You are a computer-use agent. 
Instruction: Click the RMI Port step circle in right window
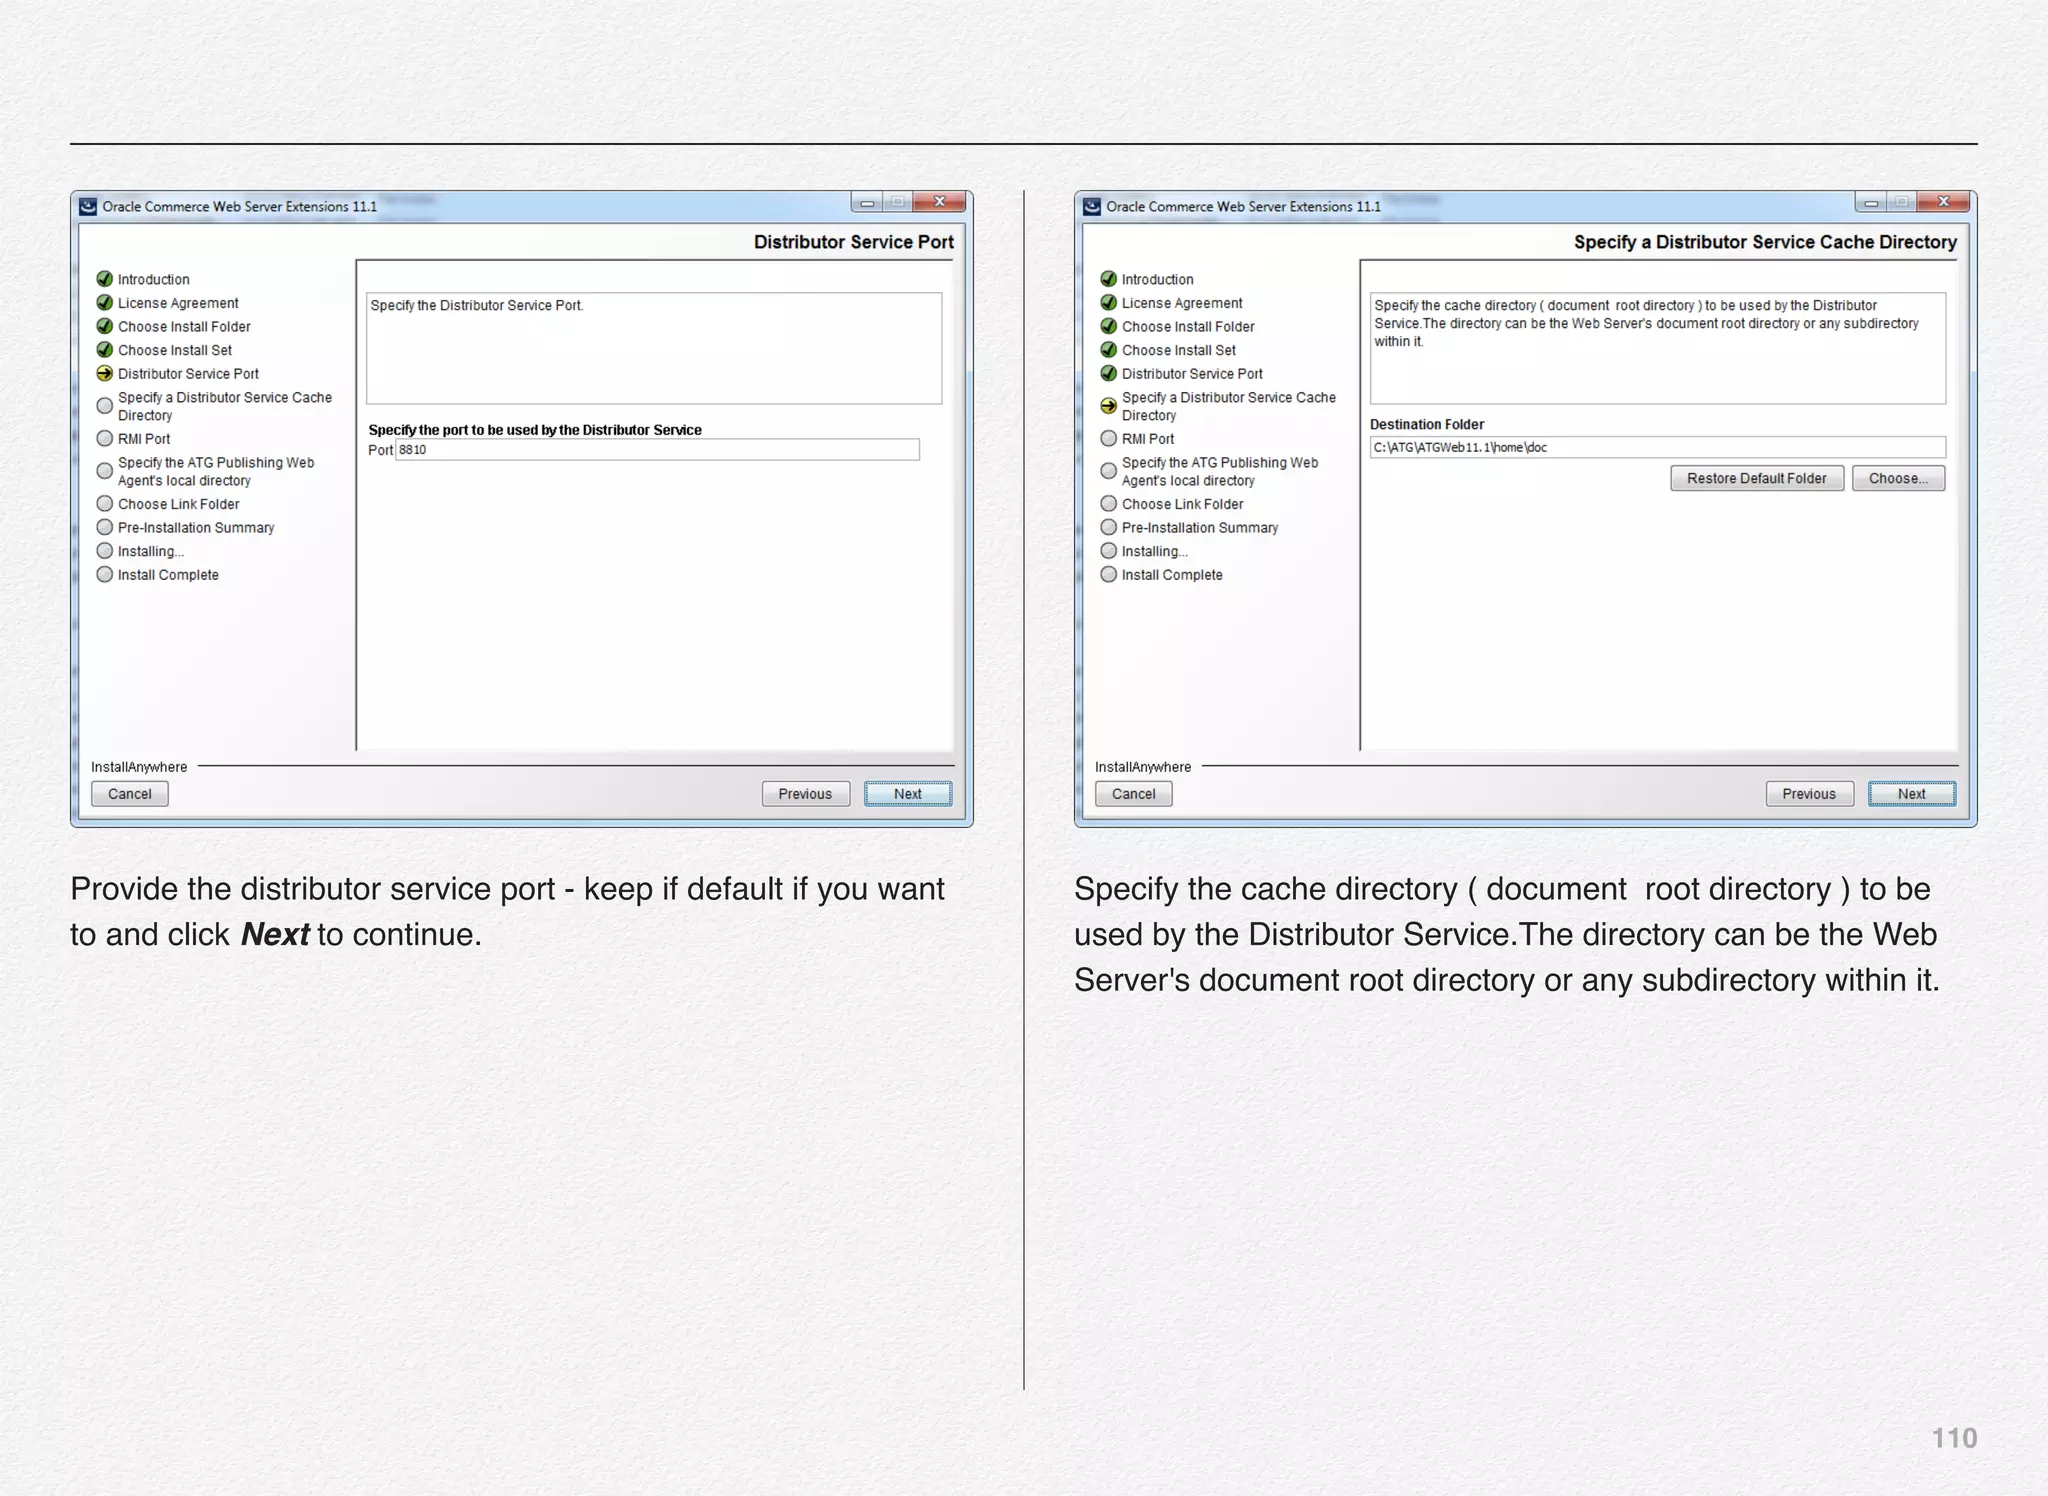pyautogui.click(x=1108, y=438)
